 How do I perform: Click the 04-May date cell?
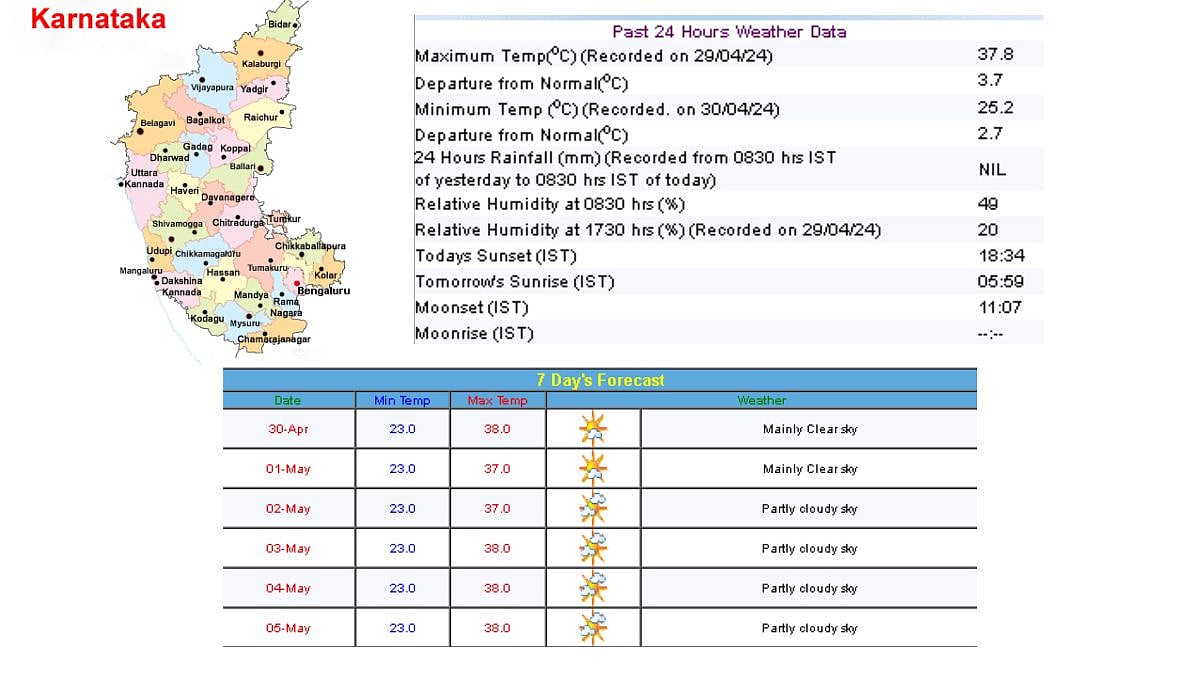[x=288, y=589]
